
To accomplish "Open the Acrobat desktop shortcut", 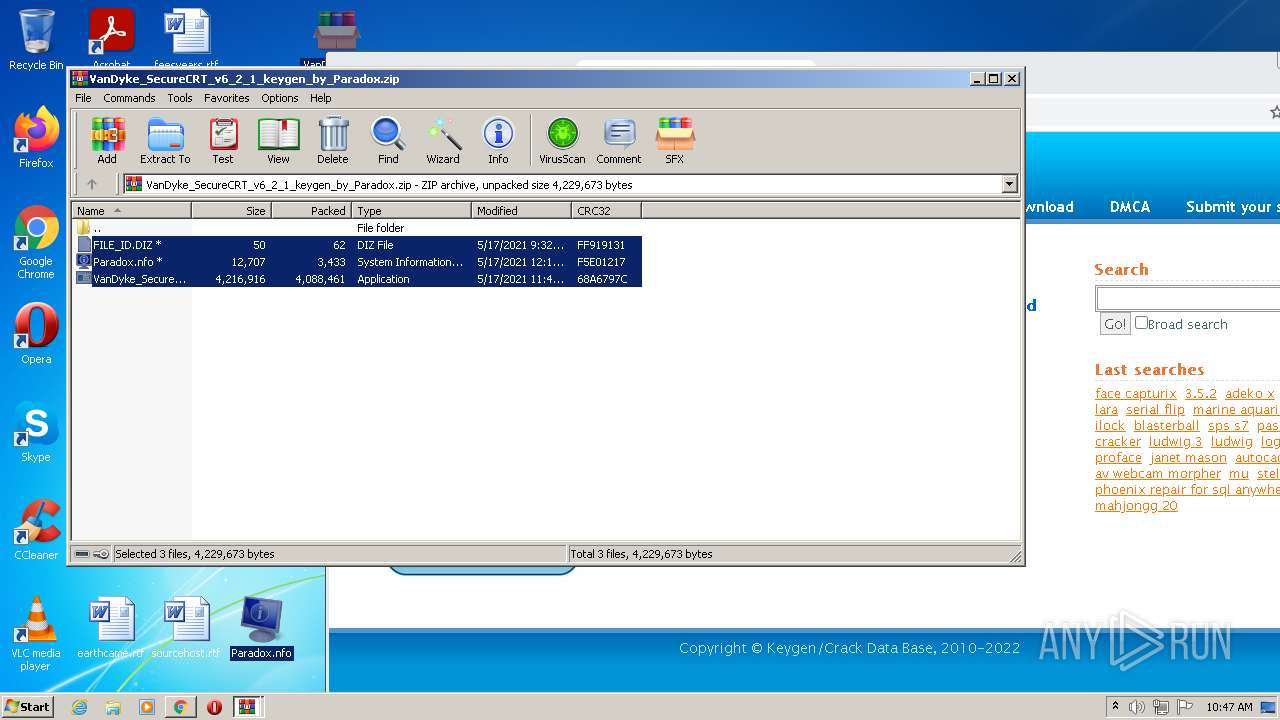I will [x=112, y=38].
